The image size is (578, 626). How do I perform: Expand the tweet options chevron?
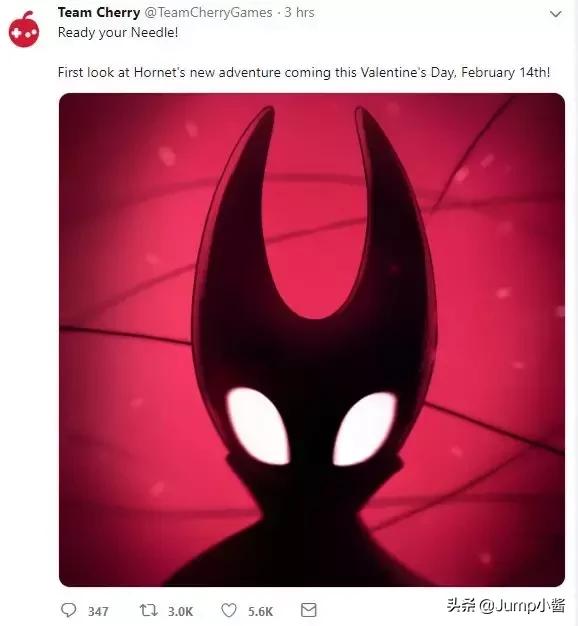click(x=556, y=14)
